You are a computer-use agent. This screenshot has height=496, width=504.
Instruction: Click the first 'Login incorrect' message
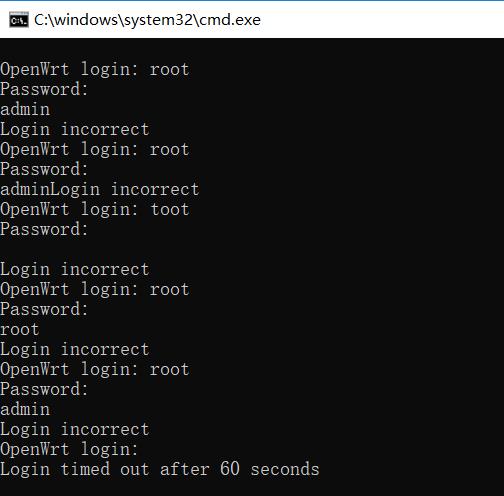75,129
